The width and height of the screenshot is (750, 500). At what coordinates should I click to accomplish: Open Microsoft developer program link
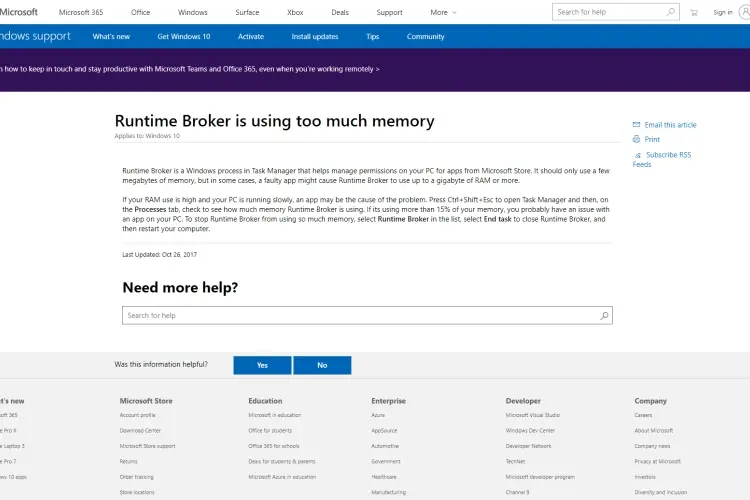(540, 477)
